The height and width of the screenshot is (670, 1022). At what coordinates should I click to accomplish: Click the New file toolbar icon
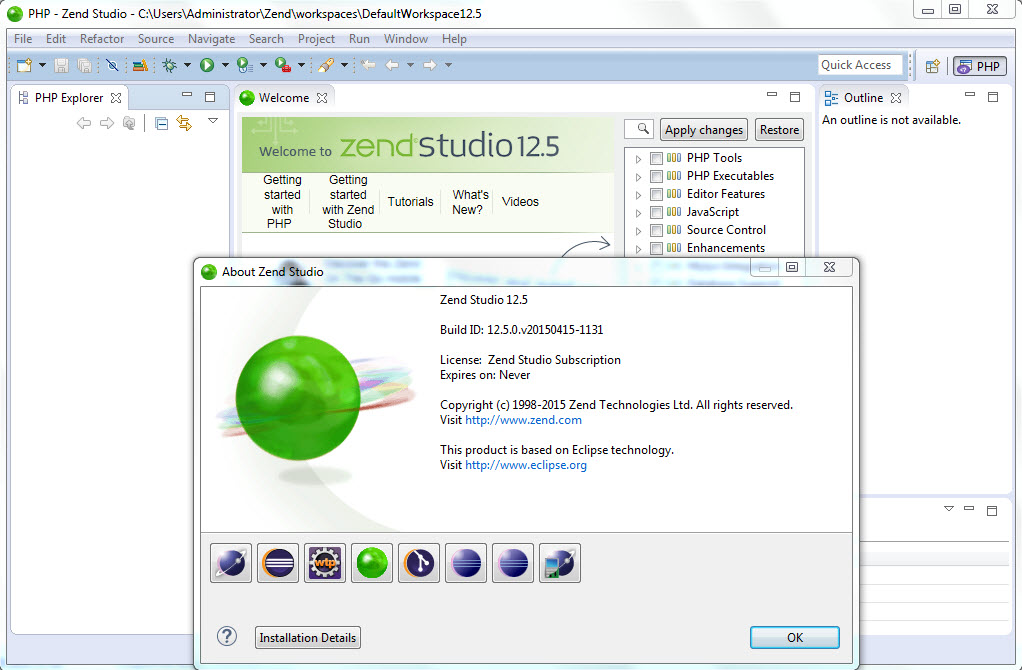25,65
